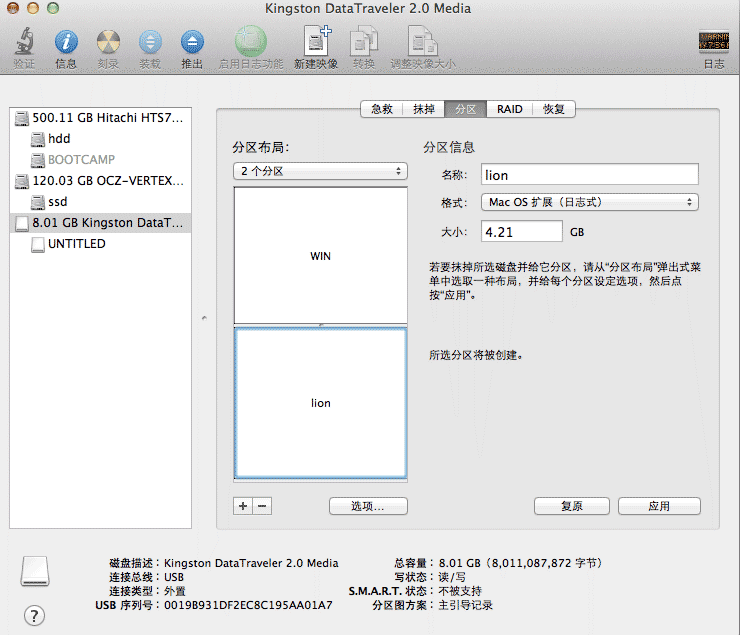740x635 pixels.
Task: Click the Convert (转换) toolbar icon
Action: coord(364,41)
